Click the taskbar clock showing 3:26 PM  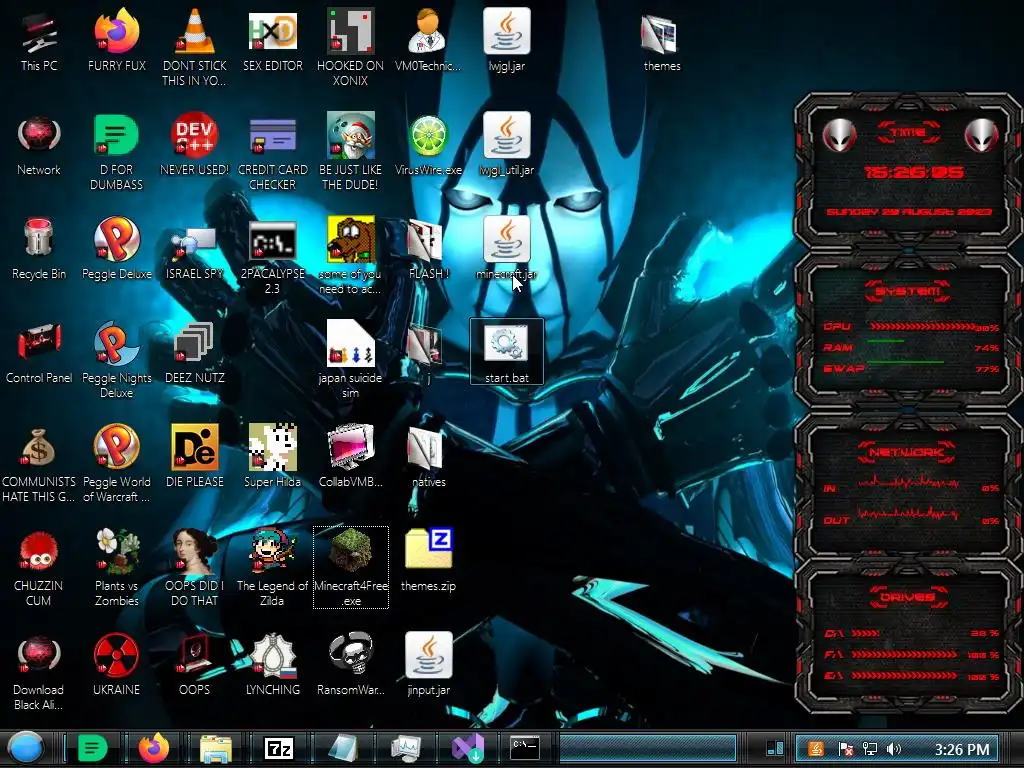point(962,749)
